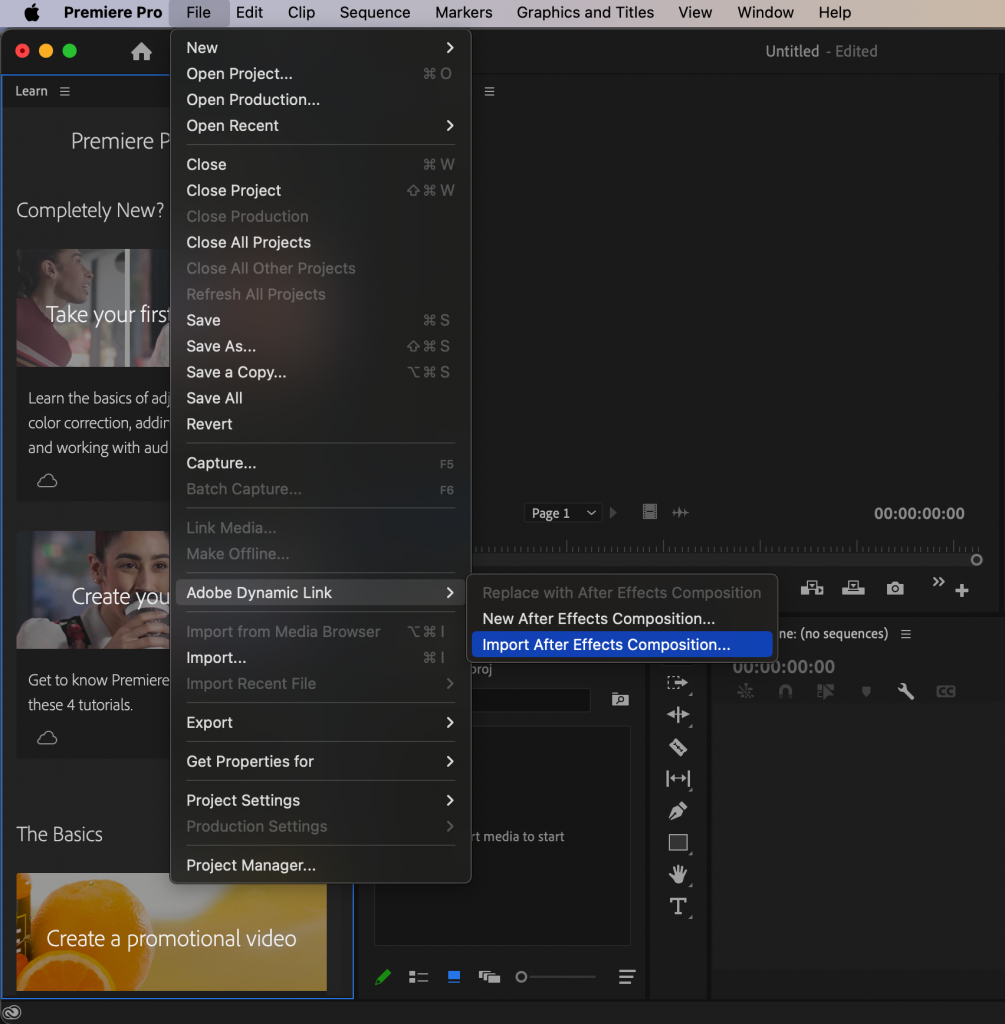Toggle Snap in the Timeline

coord(785,690)
